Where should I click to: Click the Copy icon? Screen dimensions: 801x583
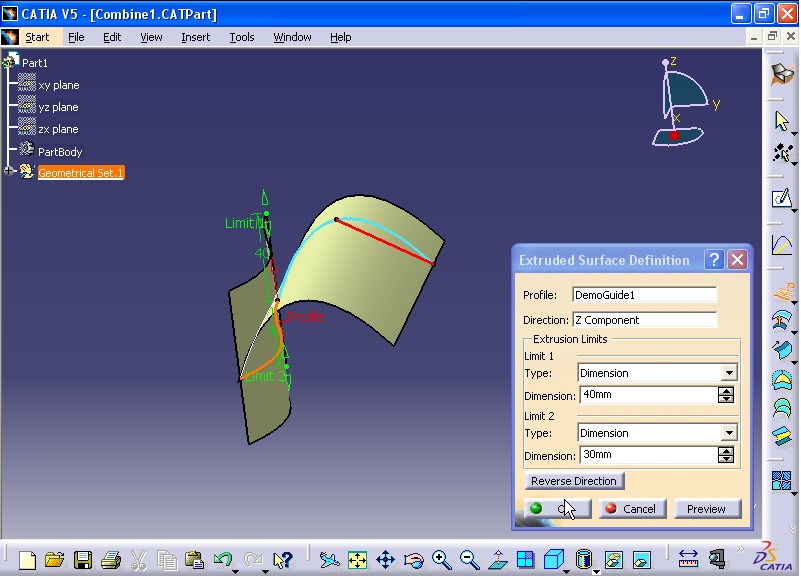pos(167,560)
